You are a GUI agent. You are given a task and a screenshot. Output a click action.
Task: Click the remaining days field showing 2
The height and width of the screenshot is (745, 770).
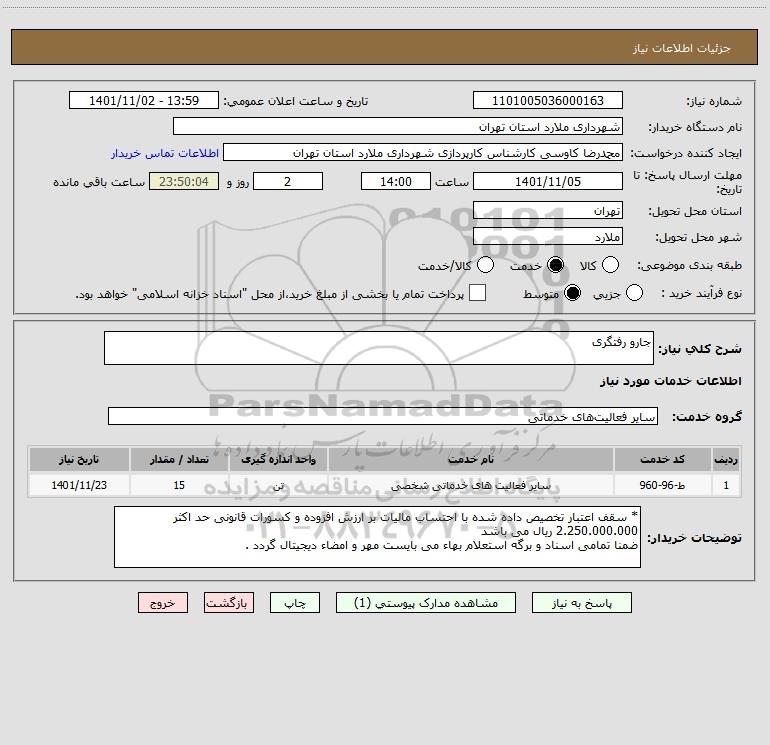[x=288, y=181]
